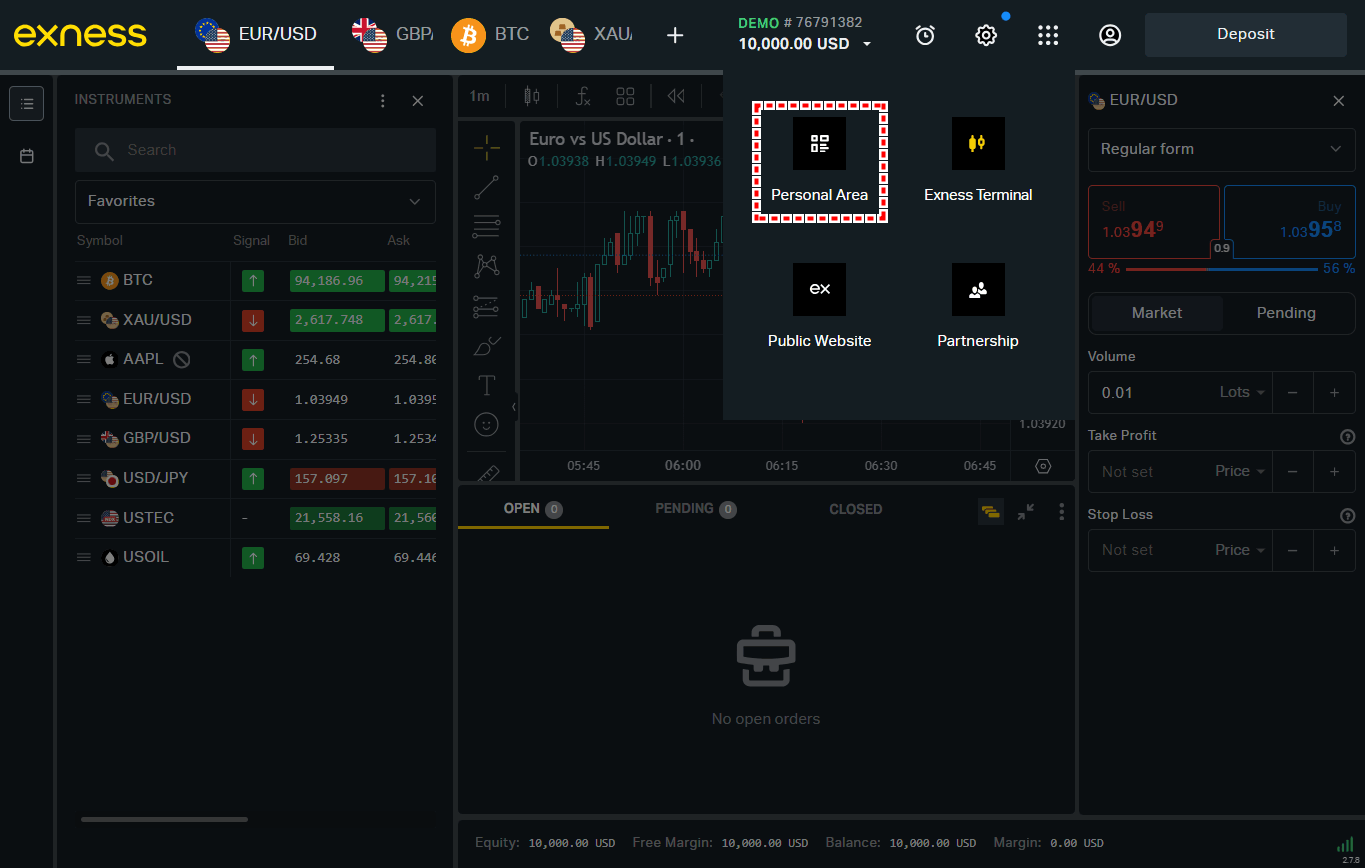This screenshot has height=868, width=1365.
Task: Select the text annotation tool
Action: 487,385
